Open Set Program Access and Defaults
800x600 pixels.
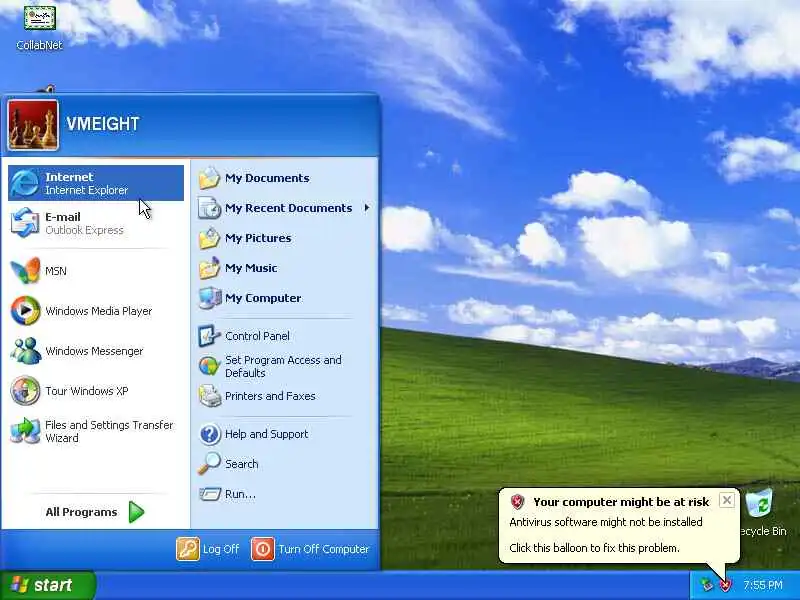[x=285, y=366]
